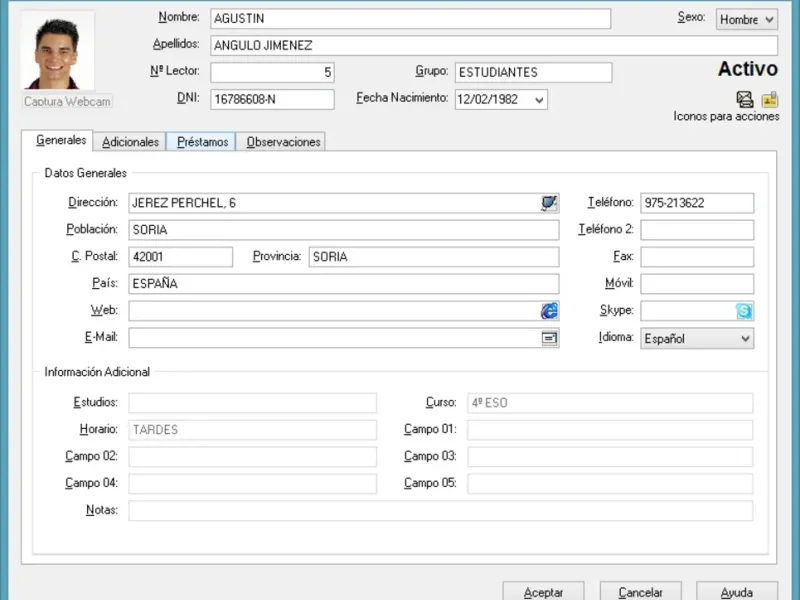Image resolution: width=800 pixels, height=600 pixels.
Task: Click the Grupo field showing ESTUDIANTES
Action: point(533,72)
